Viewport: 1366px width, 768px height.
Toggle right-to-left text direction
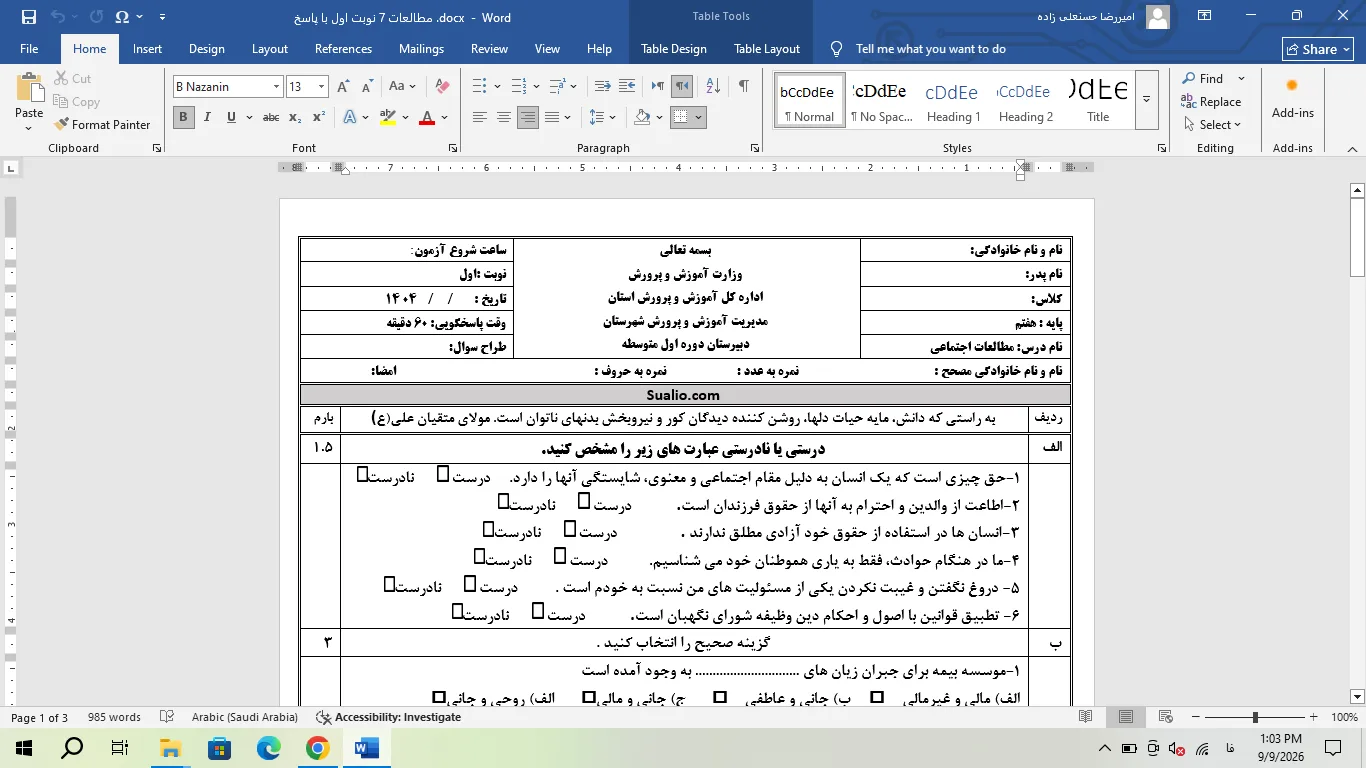click(x=682, y=87)
